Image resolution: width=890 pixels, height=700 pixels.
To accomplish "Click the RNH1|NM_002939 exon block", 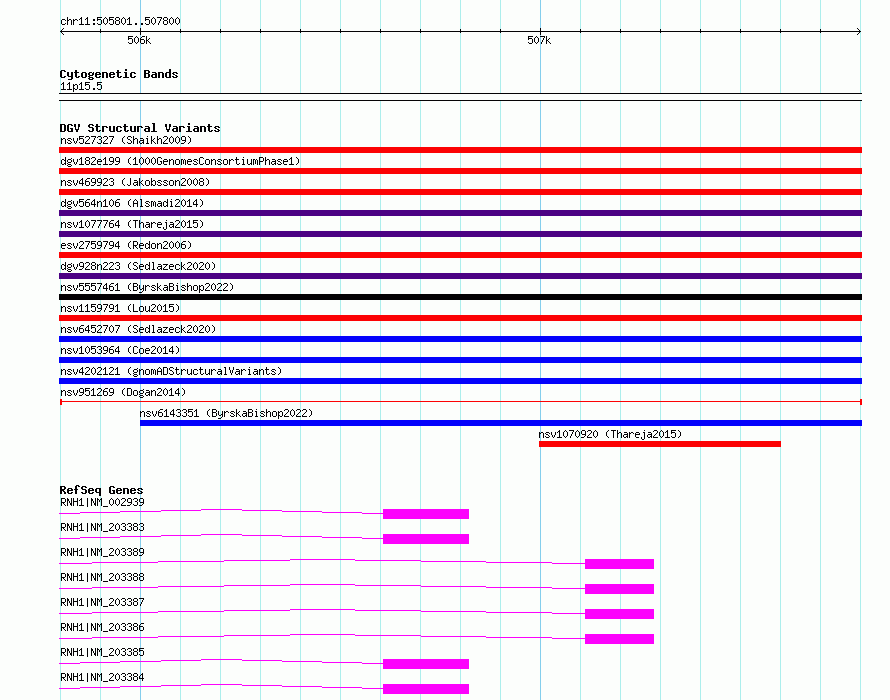I will point(426,514).
